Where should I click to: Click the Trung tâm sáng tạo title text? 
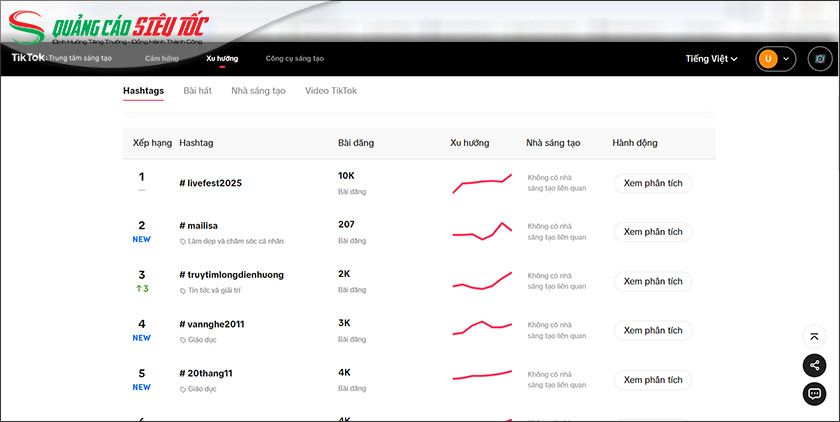tap(80, 58)
